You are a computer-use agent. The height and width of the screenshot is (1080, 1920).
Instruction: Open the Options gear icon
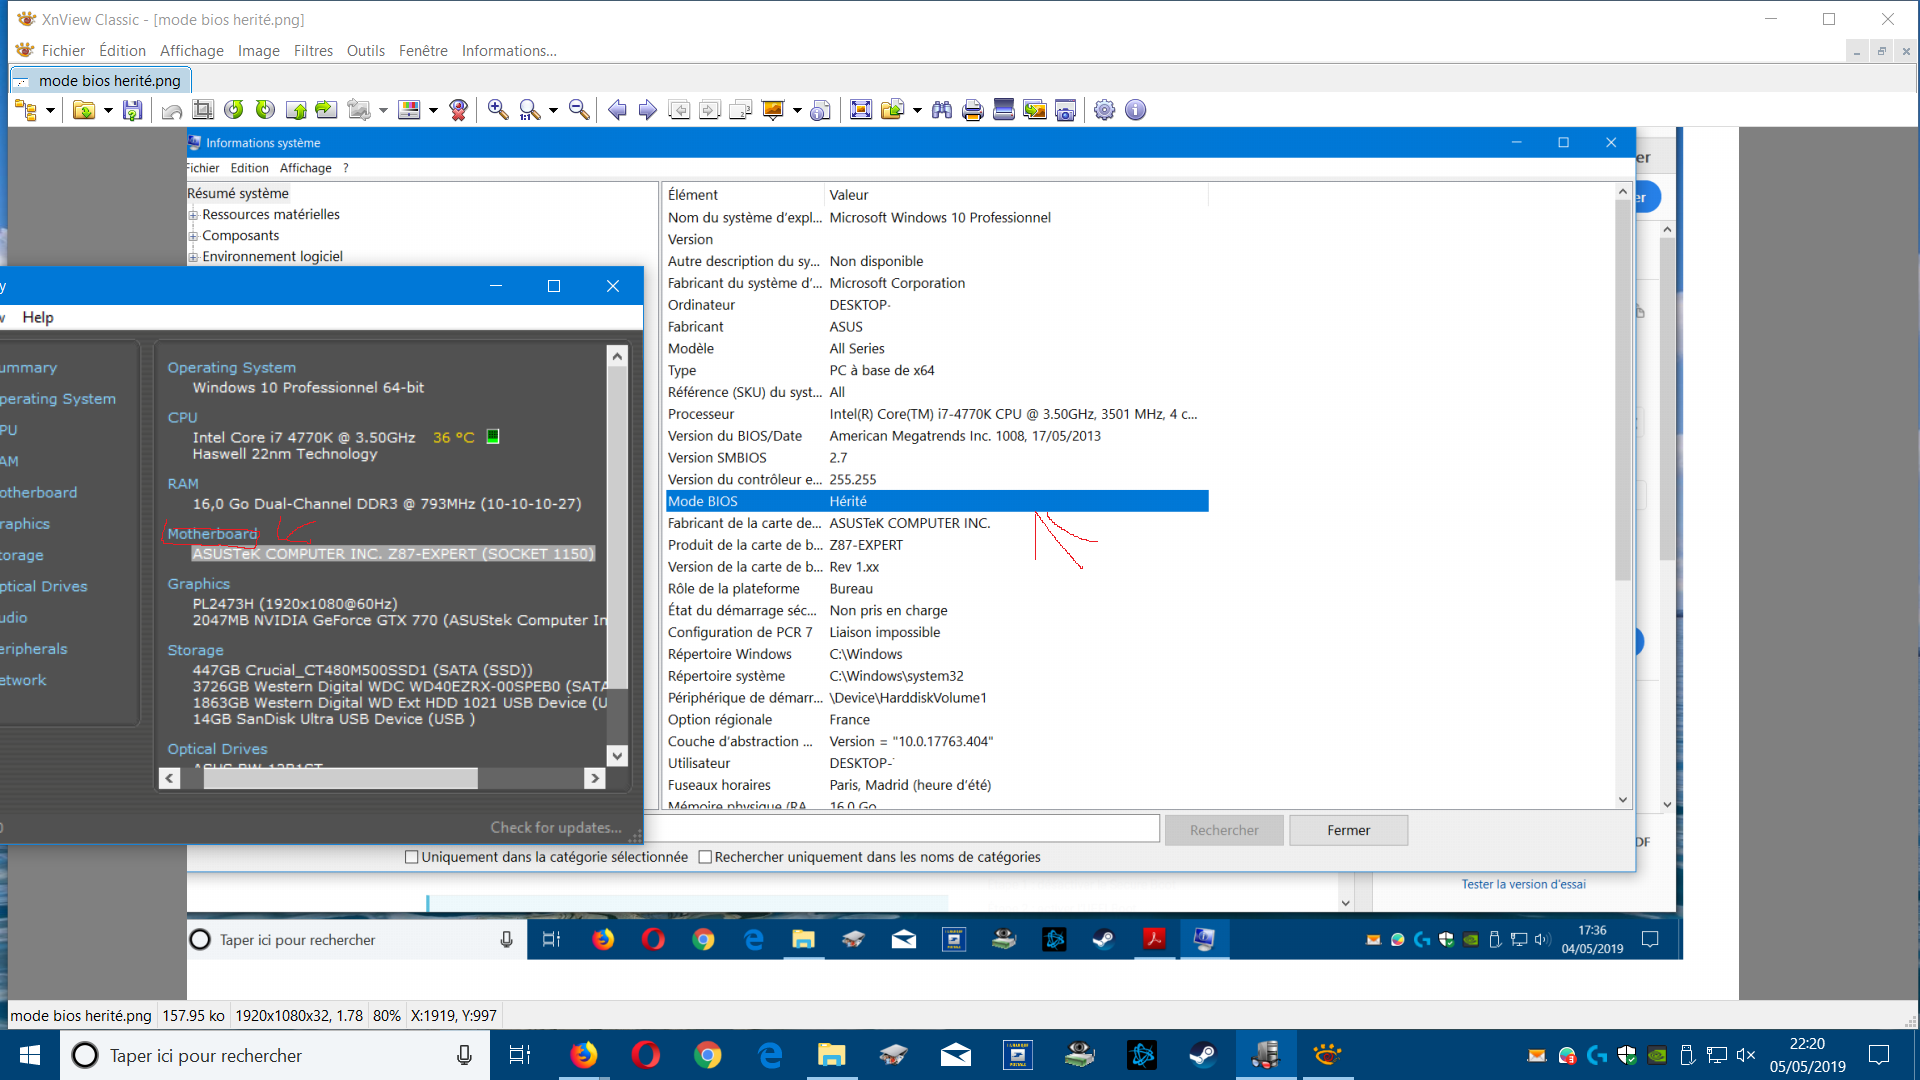[1104, 110]
